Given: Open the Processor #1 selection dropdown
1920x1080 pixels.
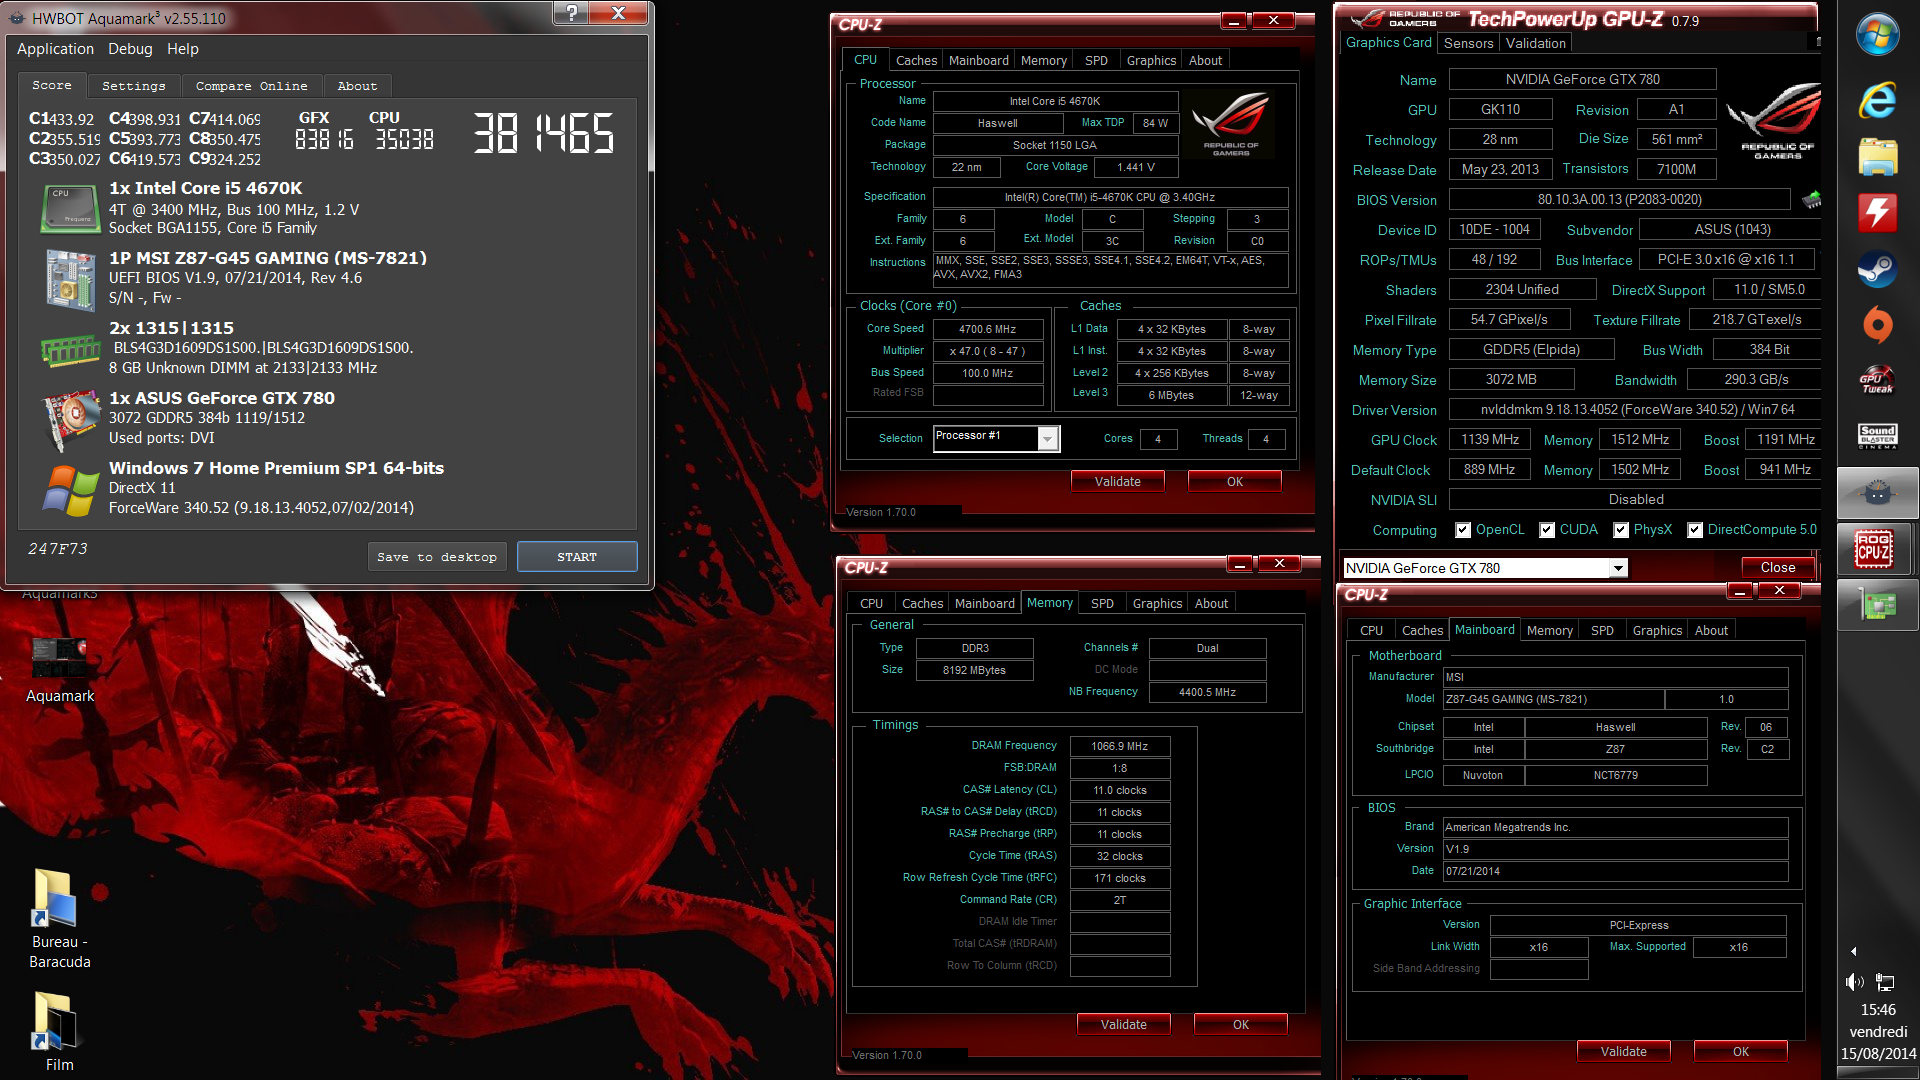Looking at the screenshot, I should click(x=1048, y=438).
